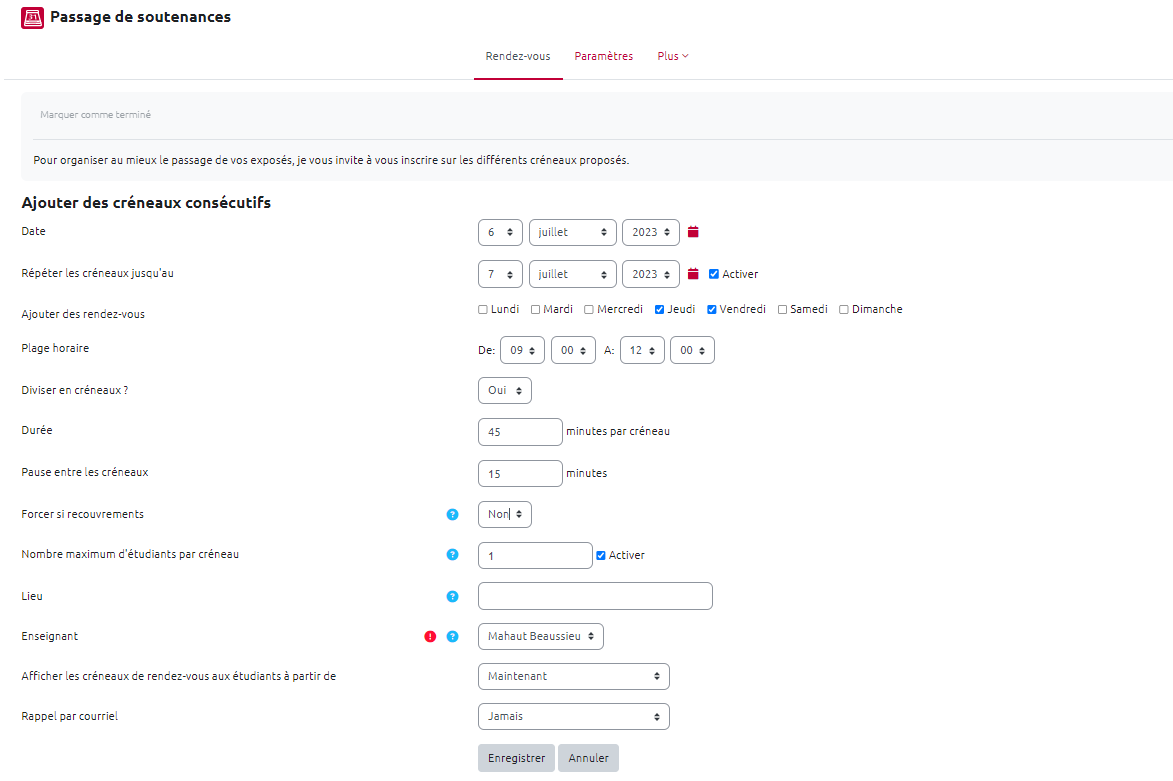This screenshot has width=1173, height=781.
Task: Click the red required icon beside Enseignant
Action: 430,637
